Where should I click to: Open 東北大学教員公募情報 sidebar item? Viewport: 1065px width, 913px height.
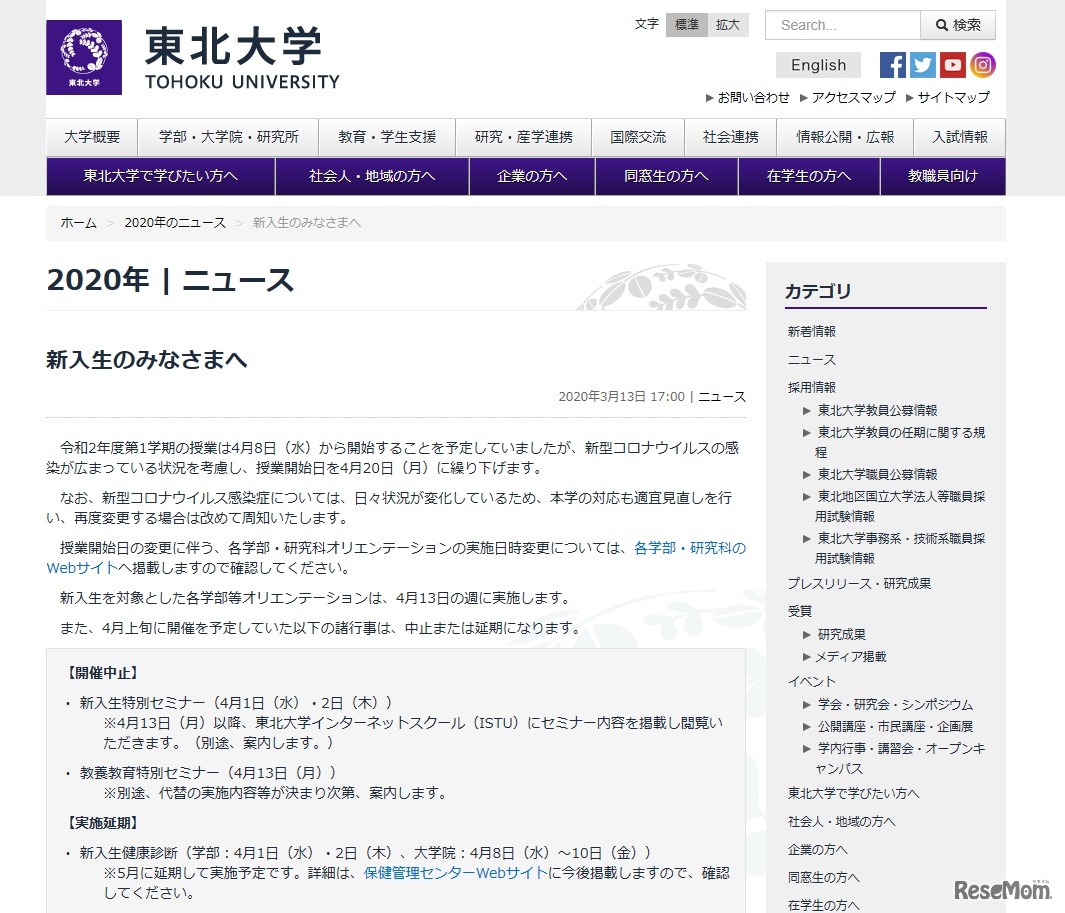[x=877, y=410]
